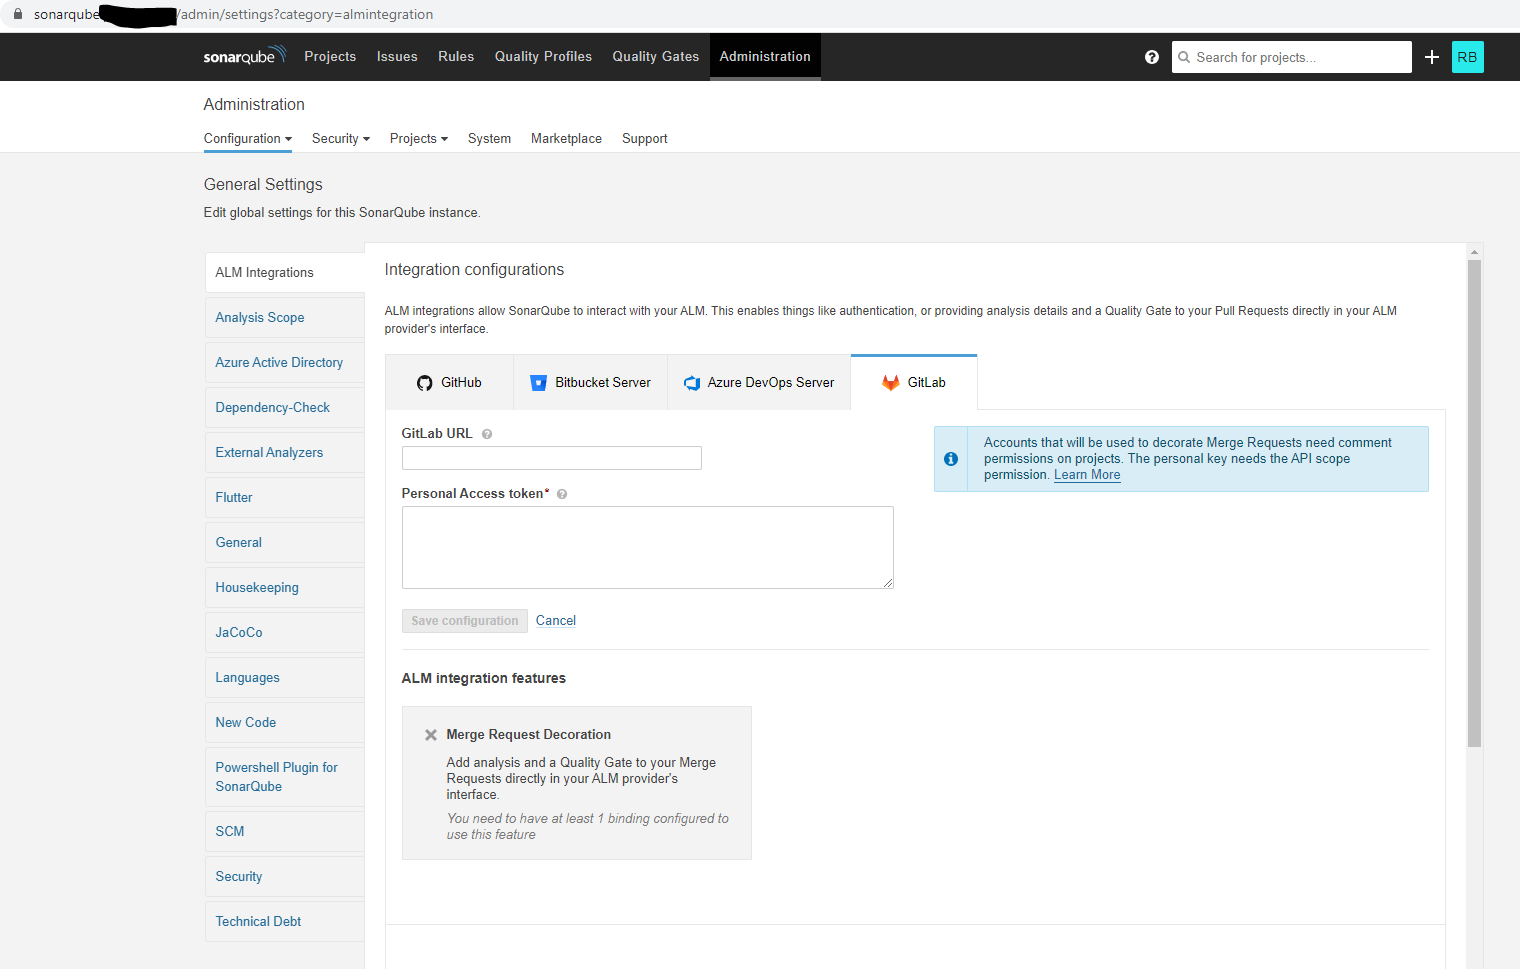
Task: Switch to the Bitbucket Server tab
Action: 590,383
